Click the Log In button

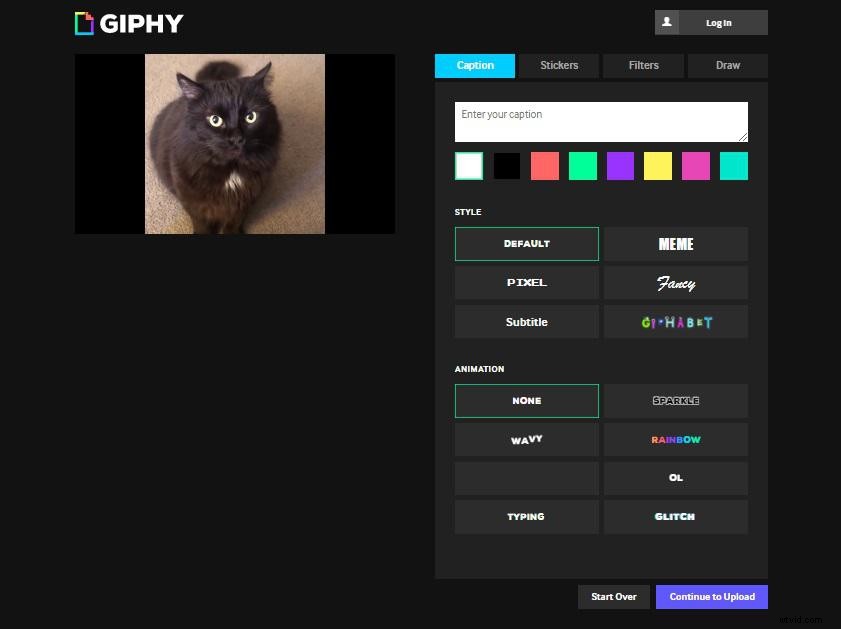[x=718, y=22]
